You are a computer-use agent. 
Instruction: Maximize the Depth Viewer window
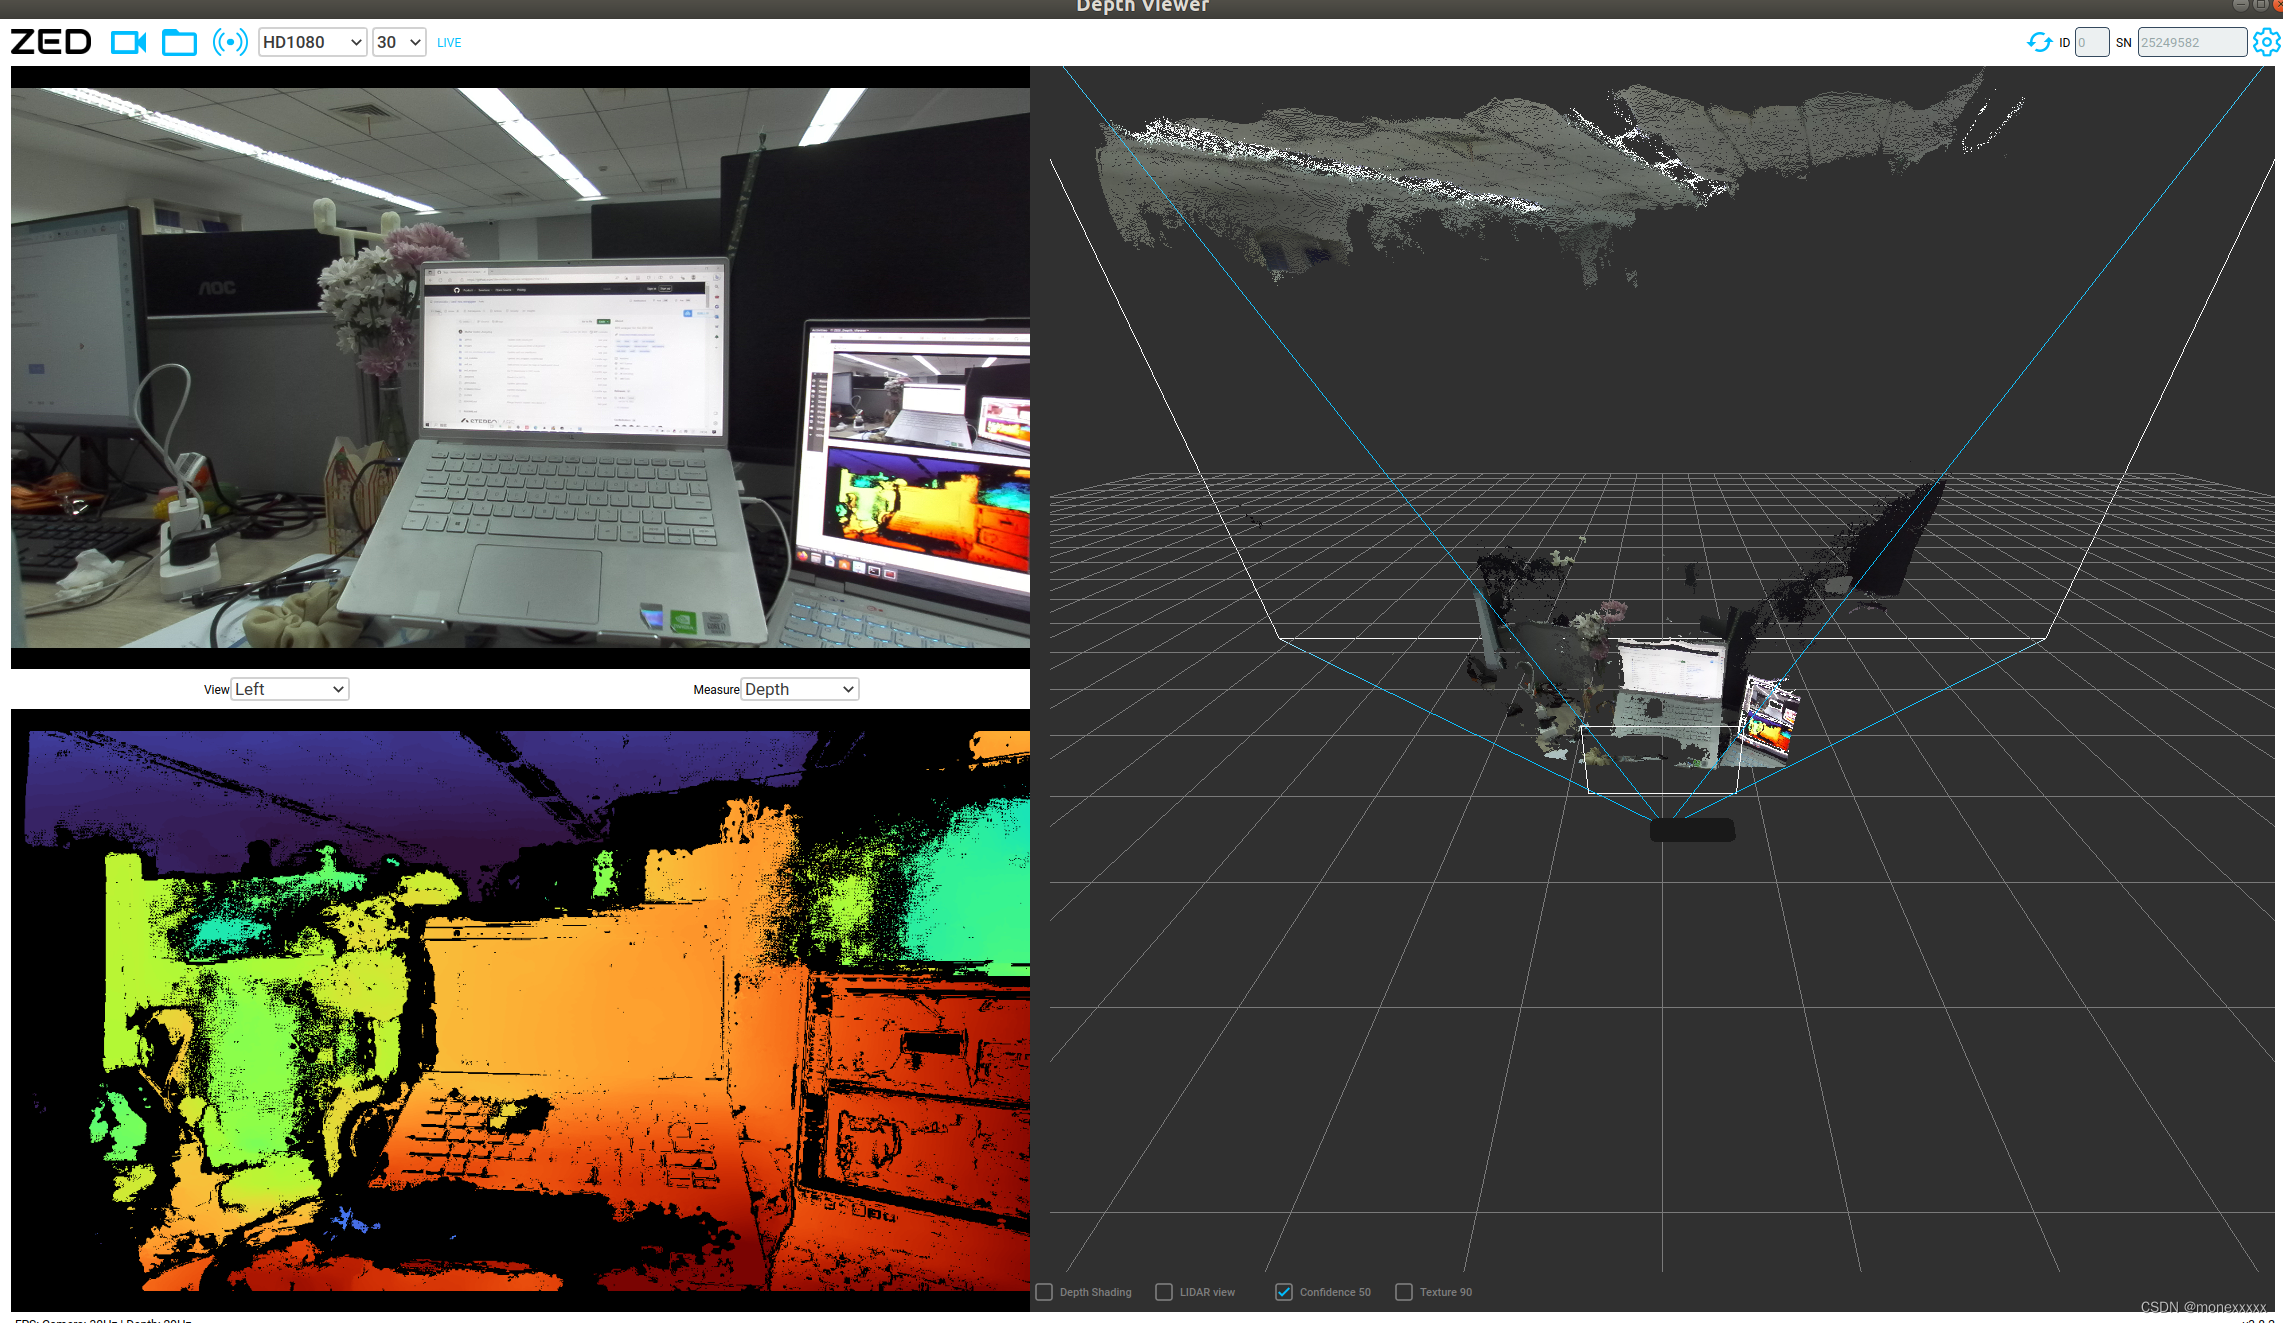click(x=2260, y=5)
